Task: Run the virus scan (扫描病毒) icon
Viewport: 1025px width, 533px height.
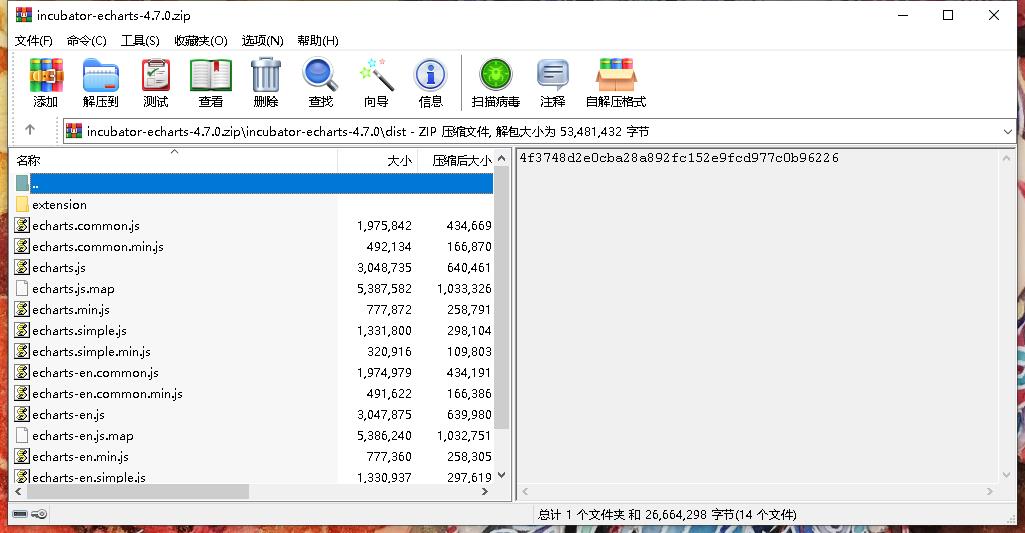Action: pos(496,75)
